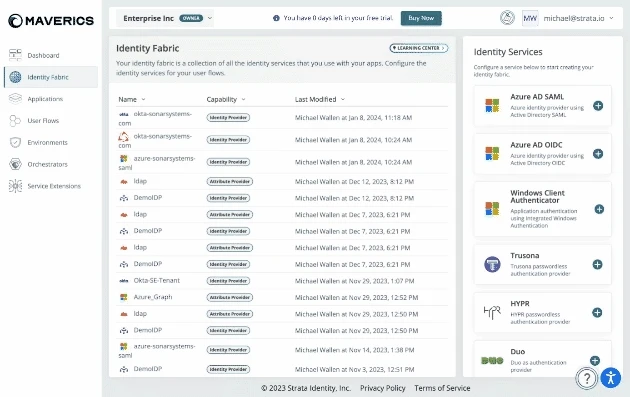The image size is (630, 397).
Task: Click the MW user avatar
Action: (530, 18)
